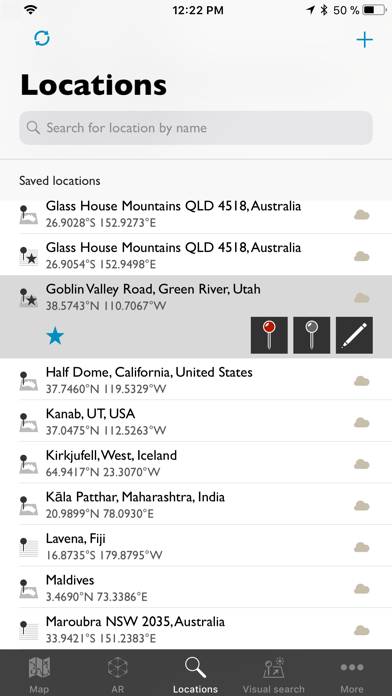Image resolution: width=392 pixels, height=696 pixels.
Task: Tap cloud icon next to Half Dome
Action: coord(362,381)
